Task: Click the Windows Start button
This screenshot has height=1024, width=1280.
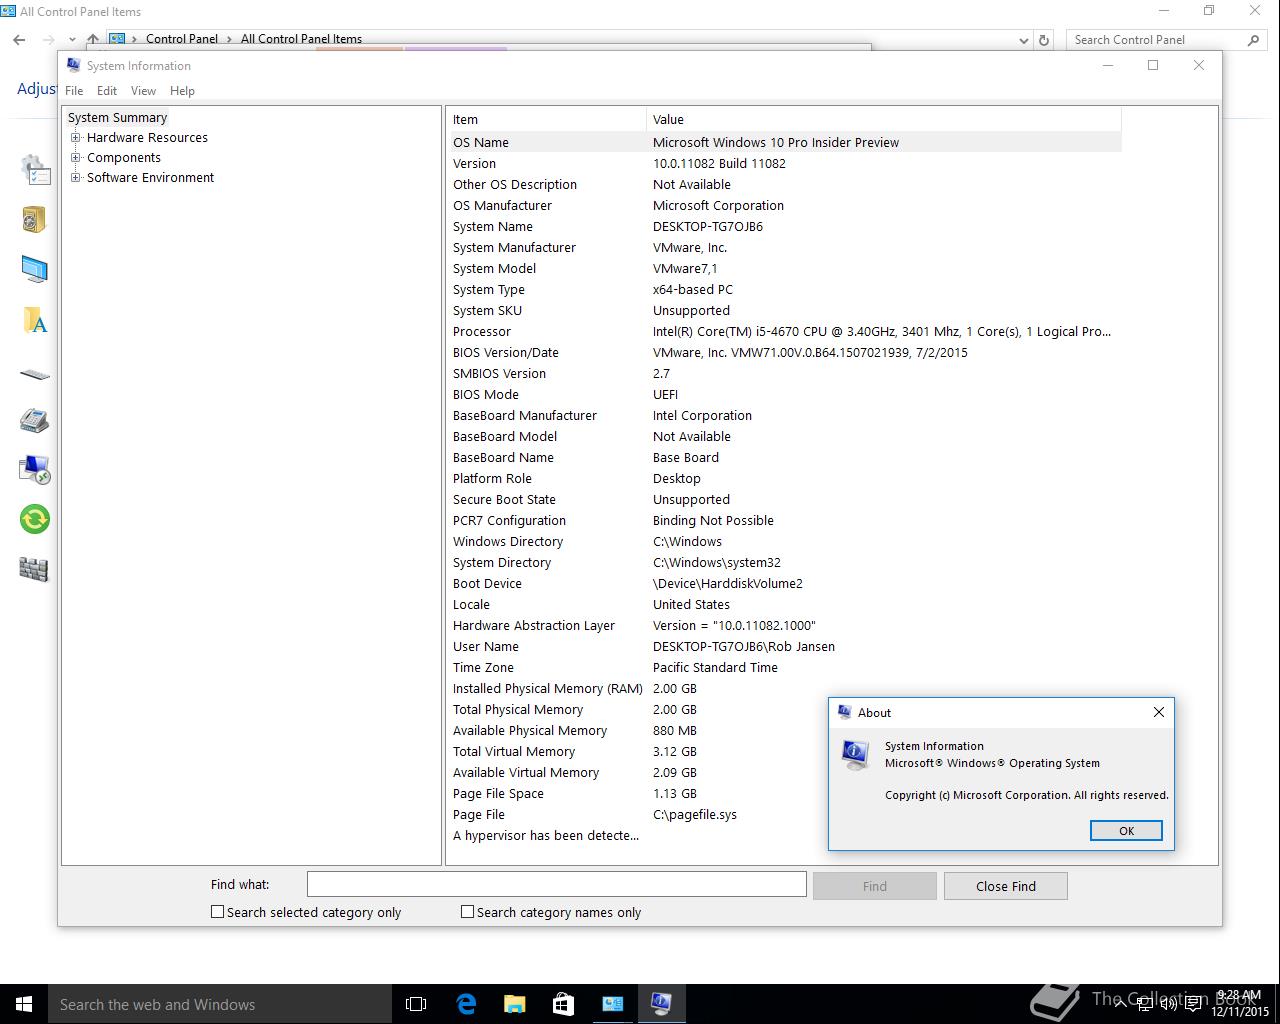Action: point(24,1004)
